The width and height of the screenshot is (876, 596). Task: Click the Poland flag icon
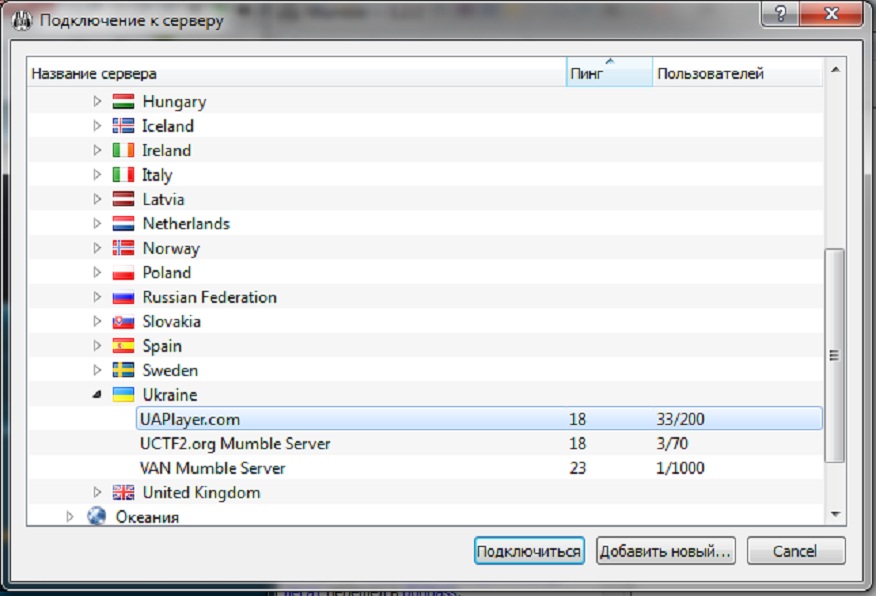pyautogui.click(x=123, y=273)
